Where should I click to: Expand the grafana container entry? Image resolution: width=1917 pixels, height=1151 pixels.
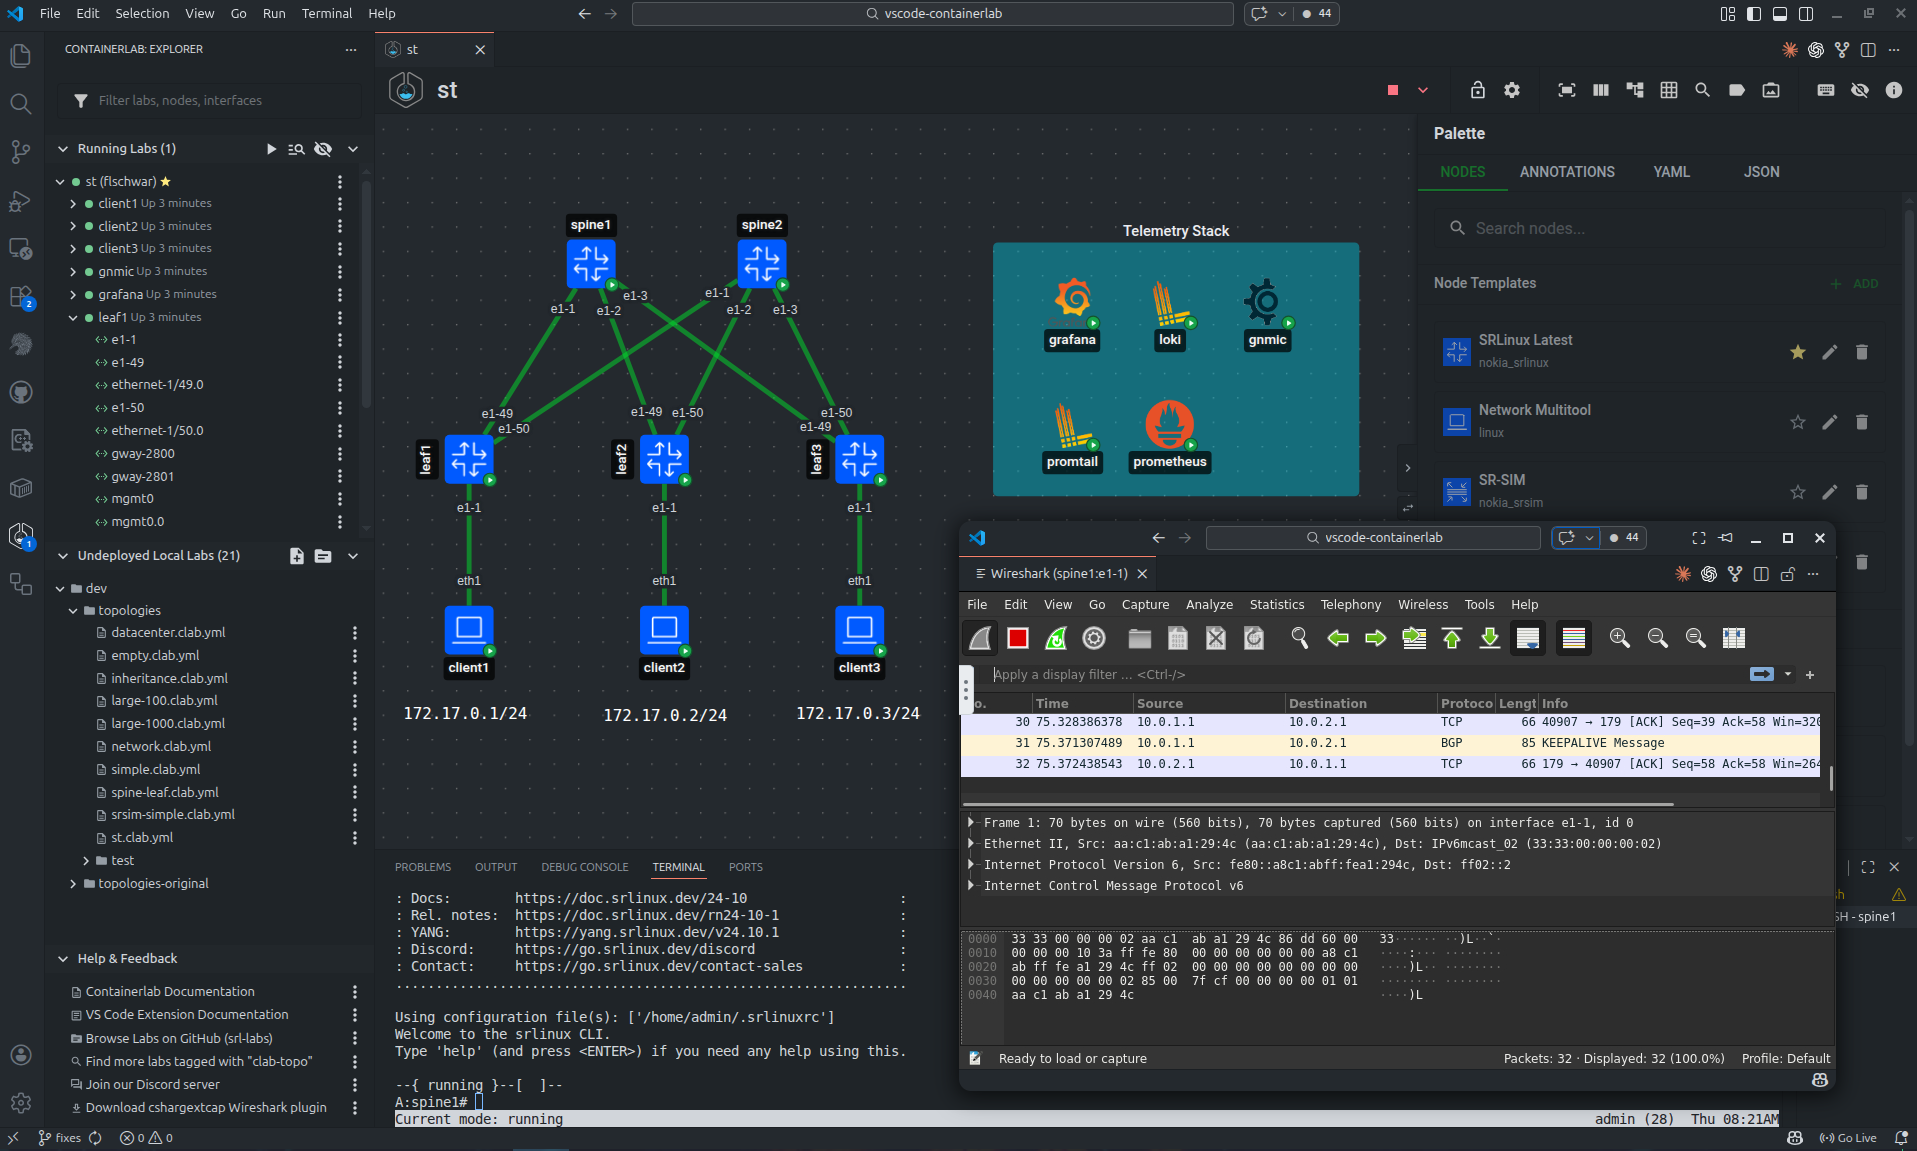click(73, 295)
